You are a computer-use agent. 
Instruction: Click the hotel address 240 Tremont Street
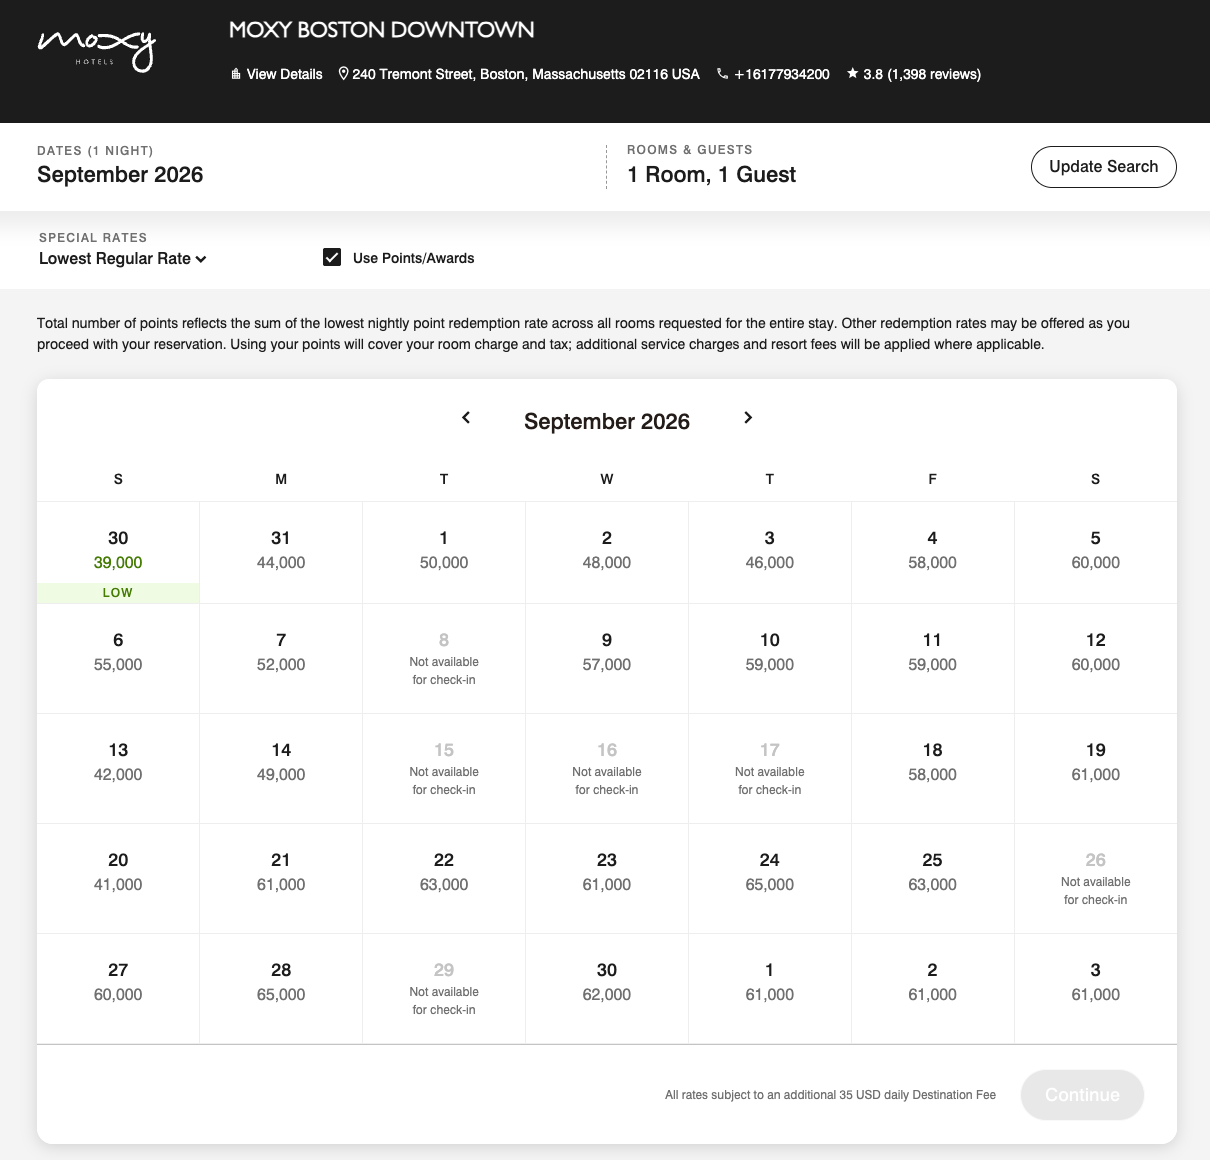coord(519,74)
